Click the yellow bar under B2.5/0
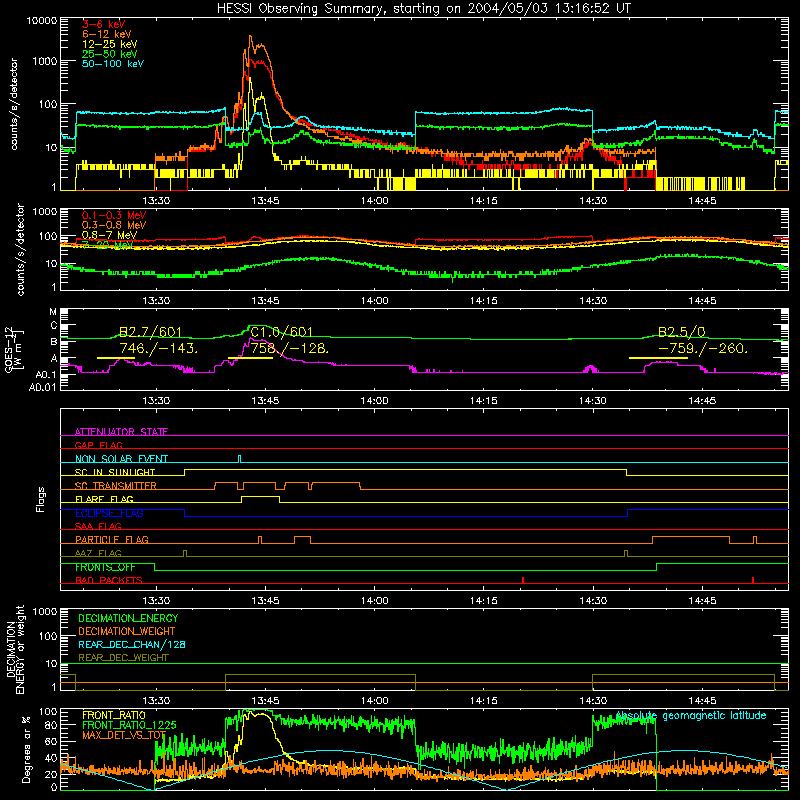This screenshot has width=800, height=800. click(658, 358)
